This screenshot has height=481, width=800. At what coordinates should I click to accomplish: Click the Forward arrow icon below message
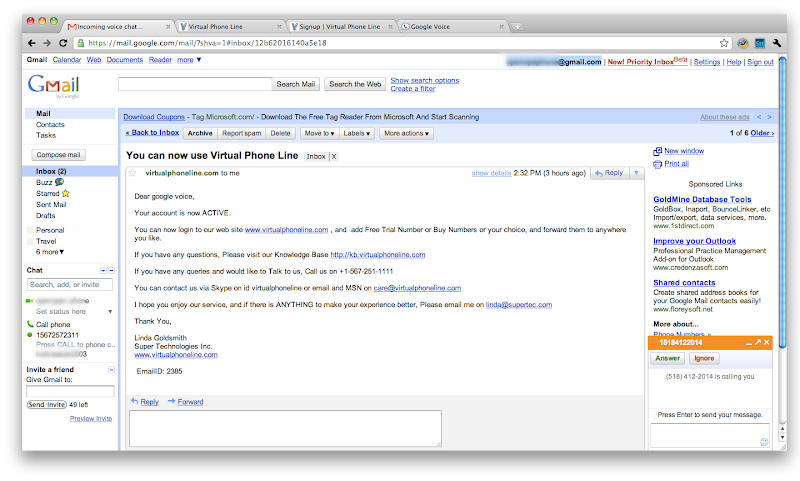point(171,401)
